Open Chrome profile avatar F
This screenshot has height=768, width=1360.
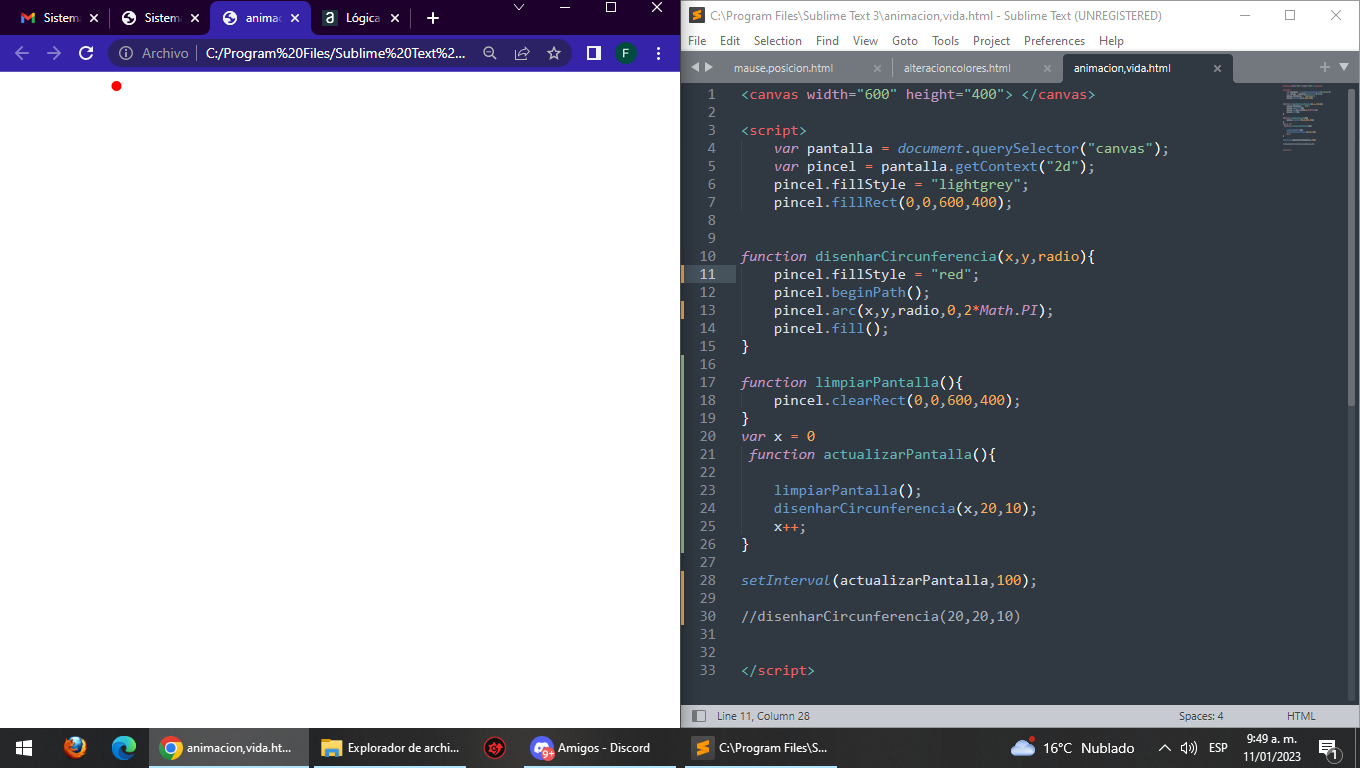(x=626, y=53)
